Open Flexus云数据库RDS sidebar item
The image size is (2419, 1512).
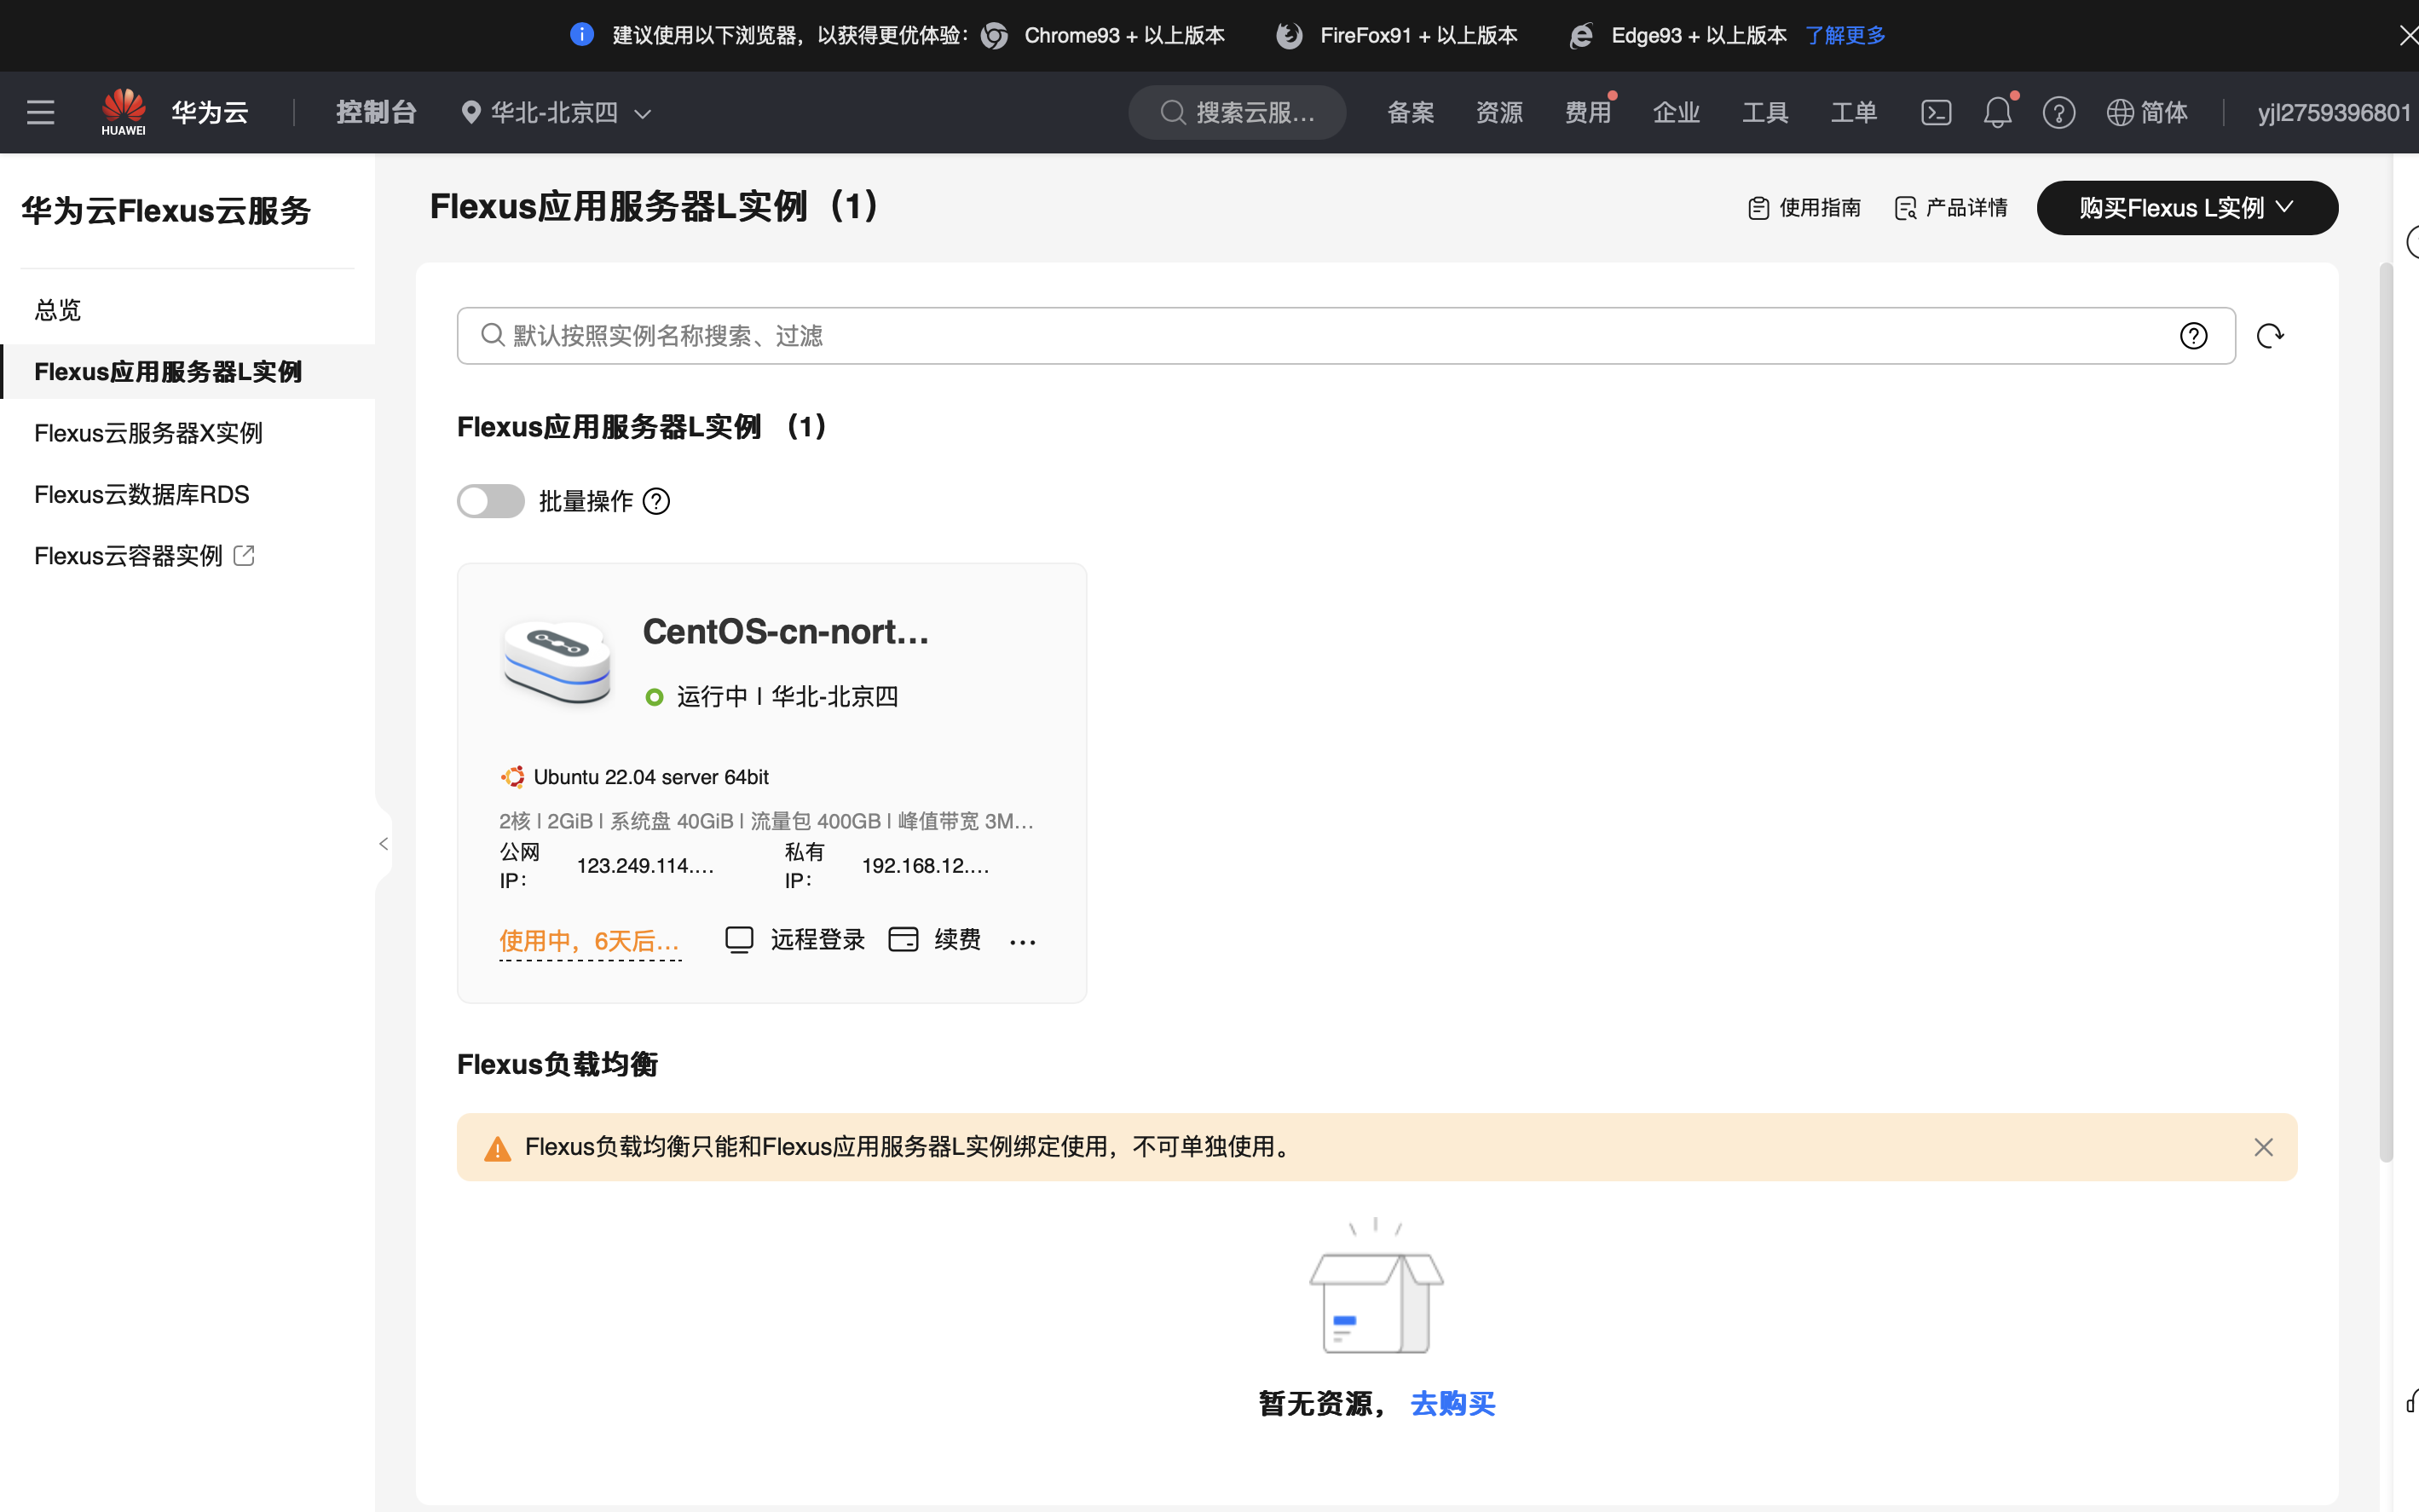tap(141, 494)
